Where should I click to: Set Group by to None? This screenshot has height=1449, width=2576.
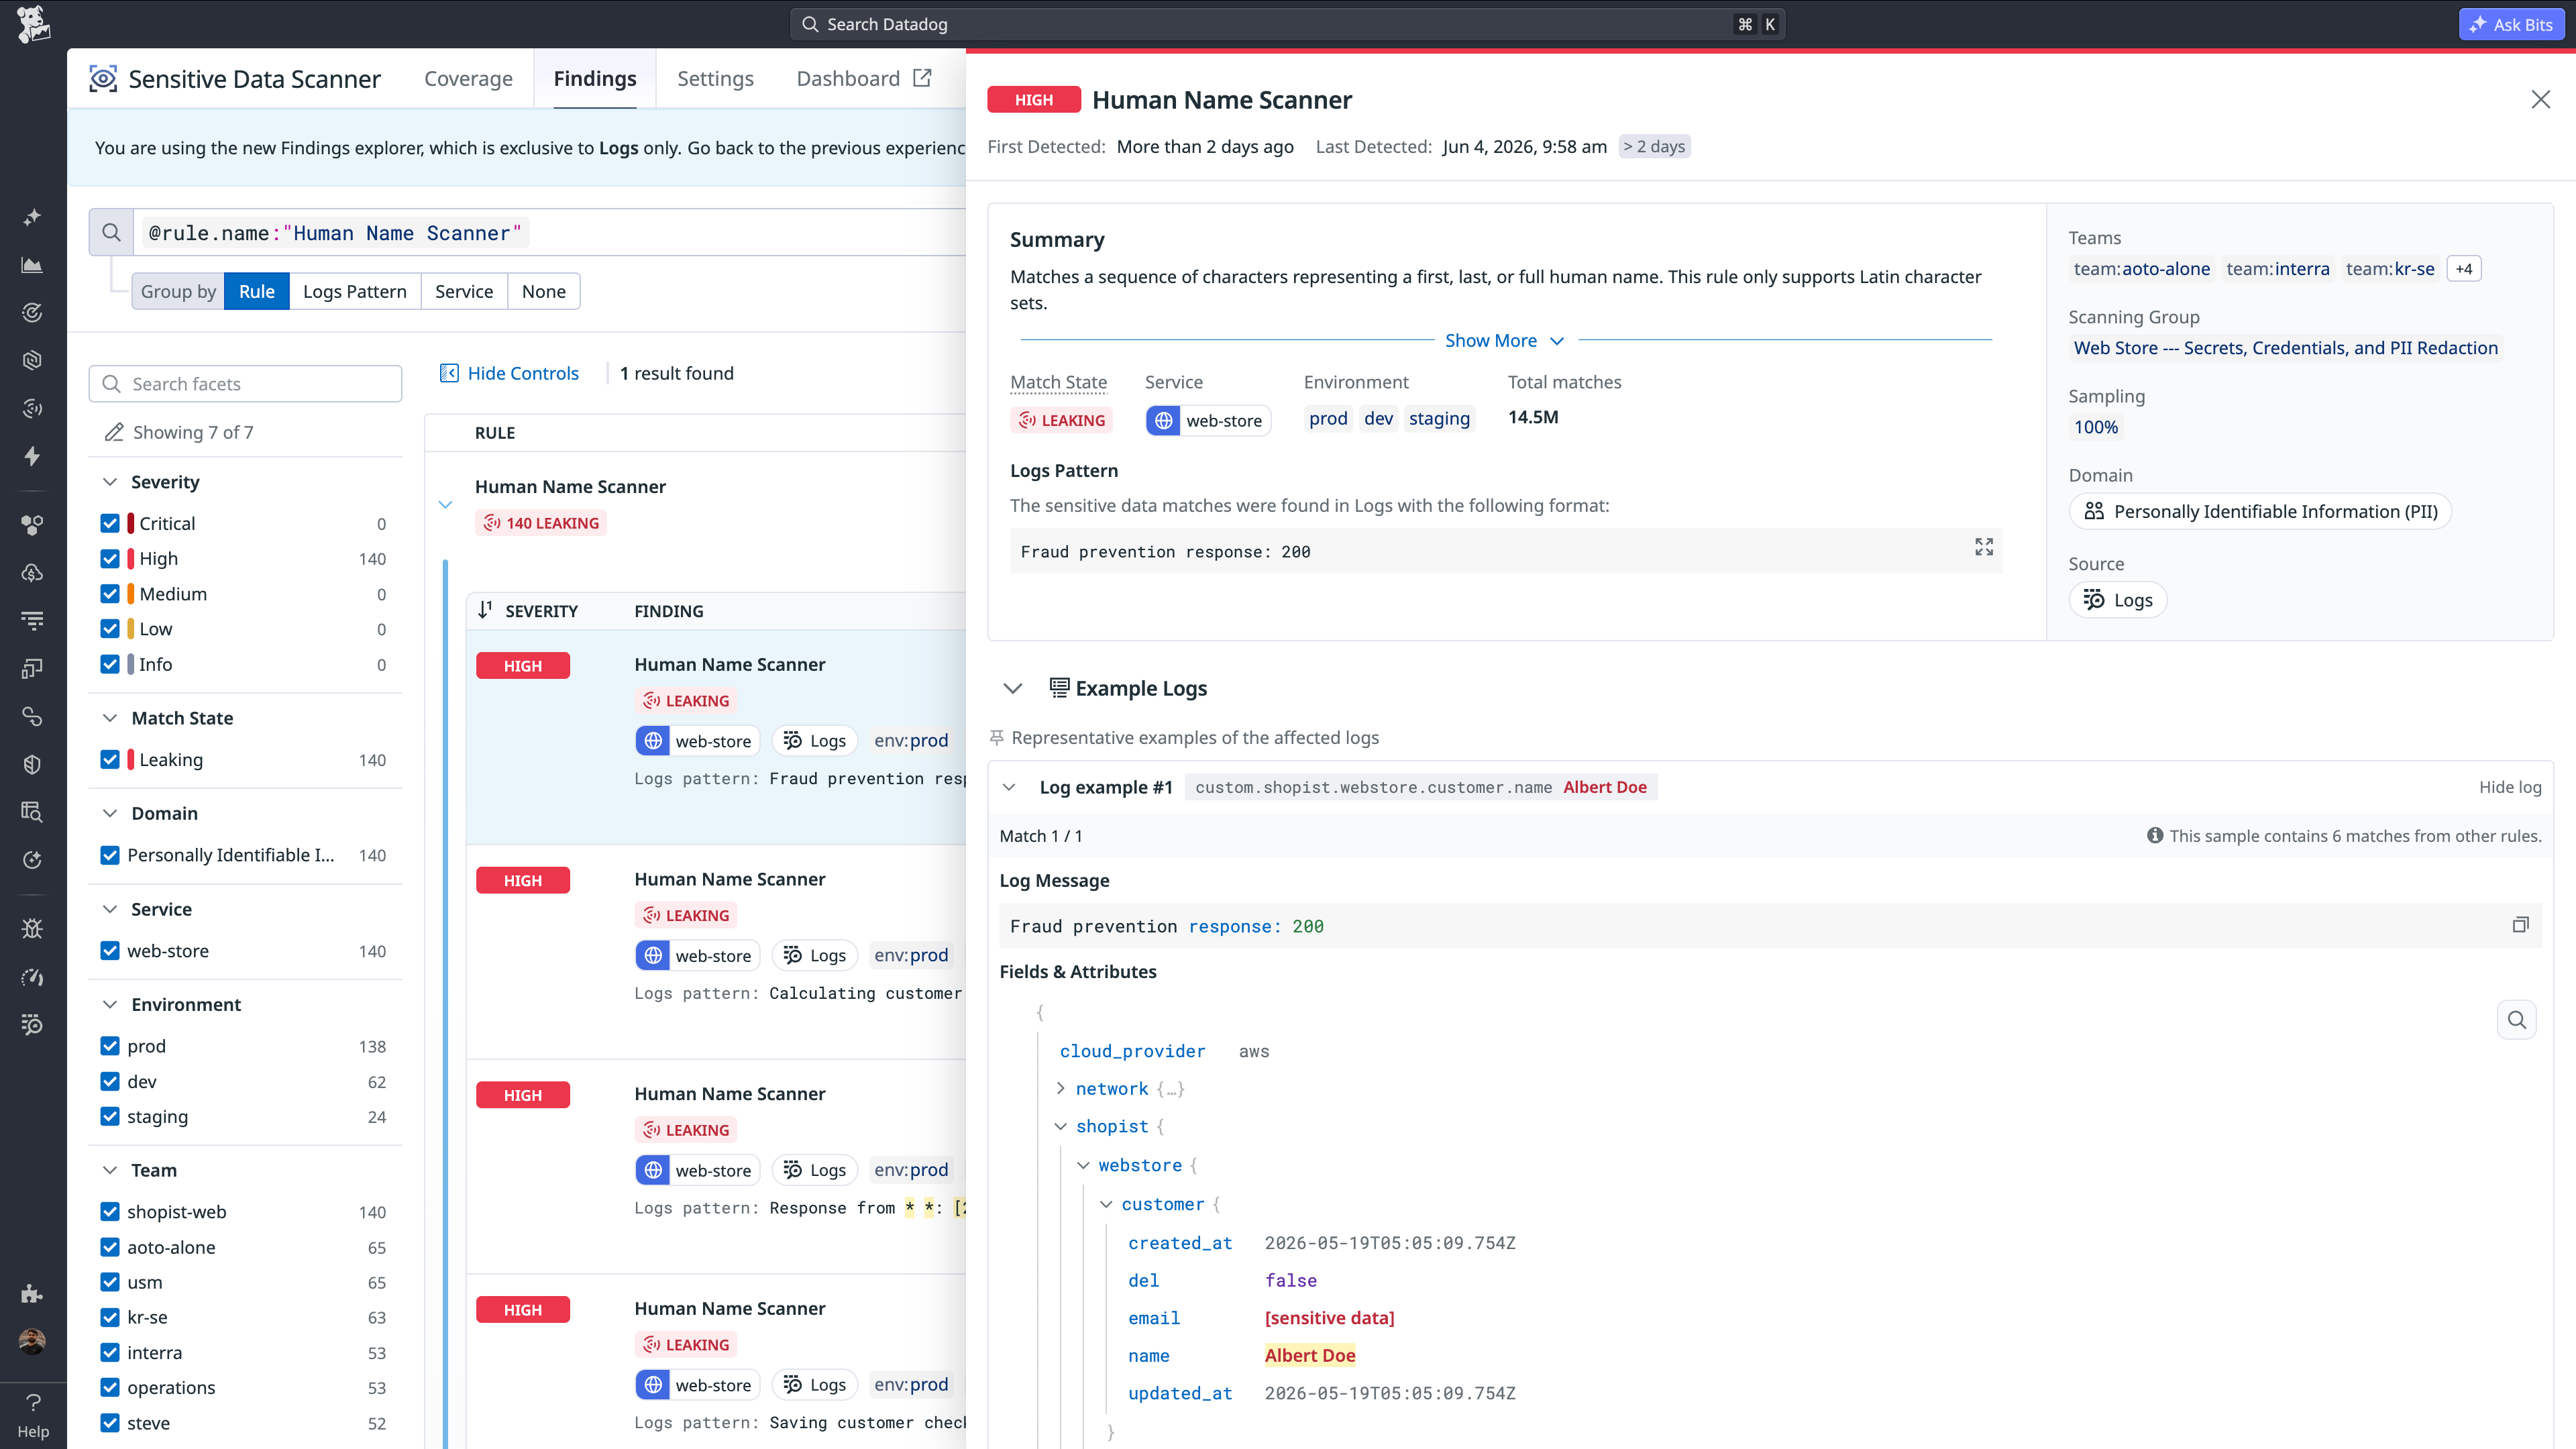pos(544,291)
